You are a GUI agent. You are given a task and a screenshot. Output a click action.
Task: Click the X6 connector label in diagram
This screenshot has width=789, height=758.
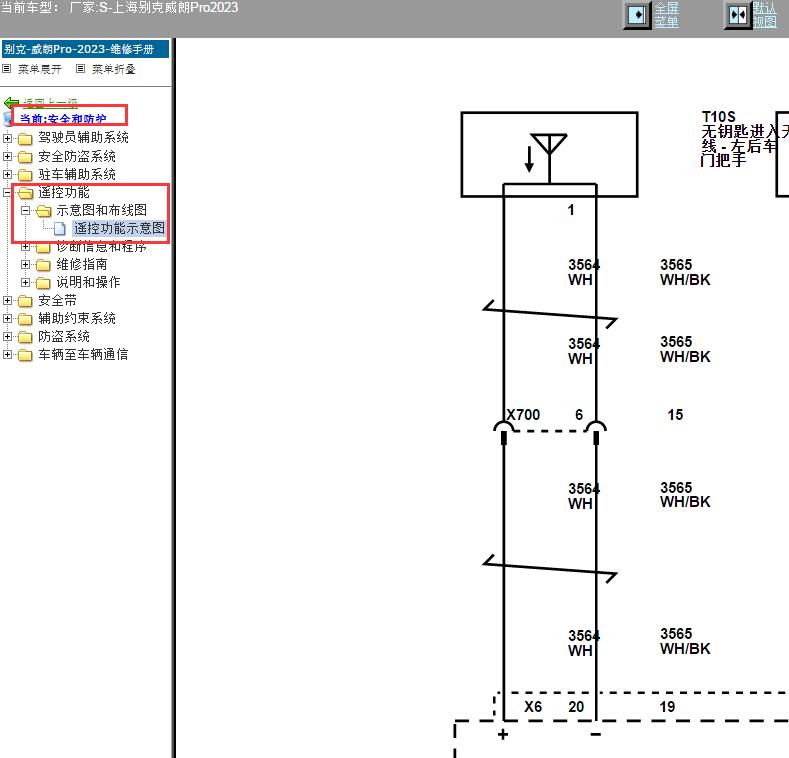coord(533,707)
